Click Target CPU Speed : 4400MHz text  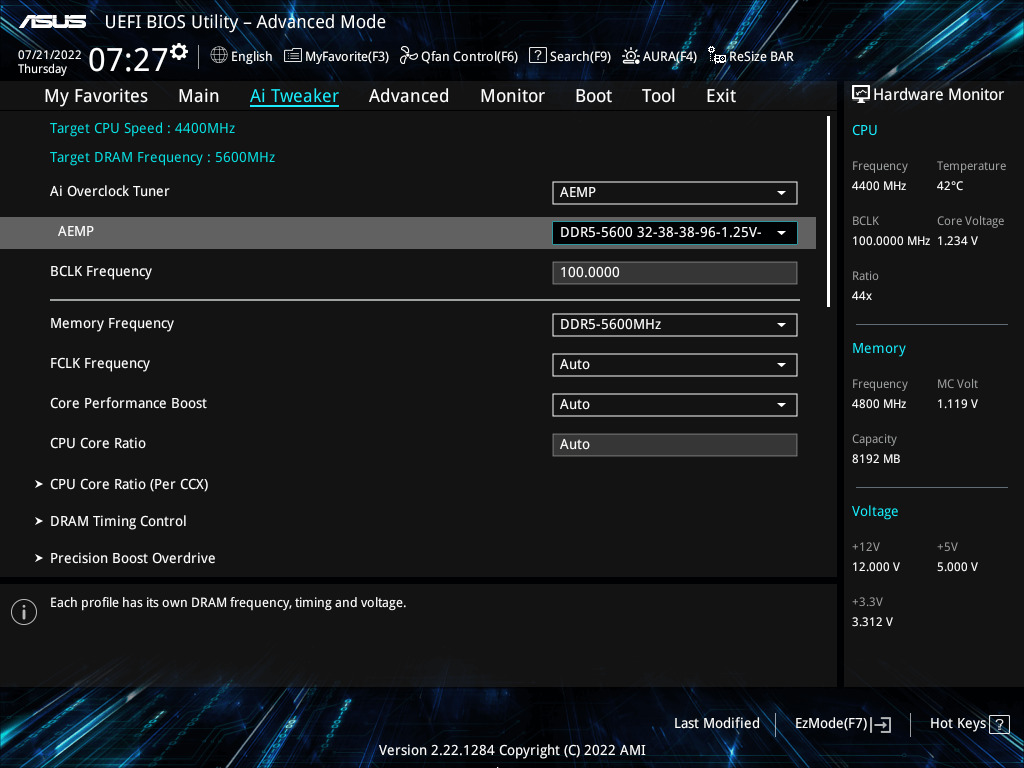pyautogui.click(x=142, y=128)
